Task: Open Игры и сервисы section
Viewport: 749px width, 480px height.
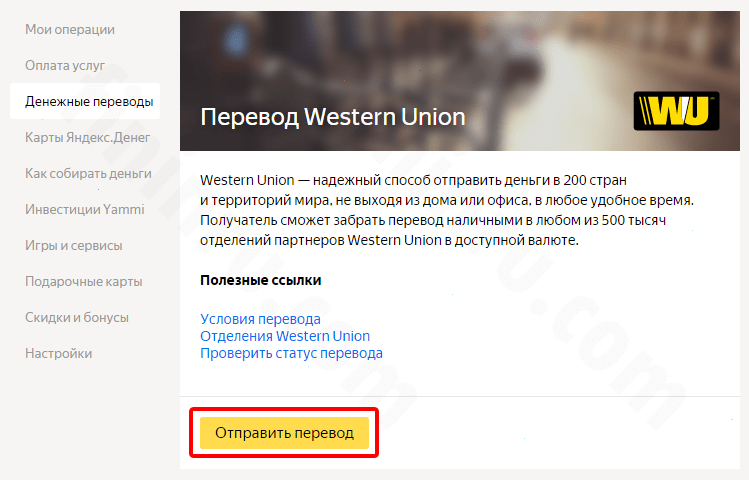Action: tap(74, 245)
